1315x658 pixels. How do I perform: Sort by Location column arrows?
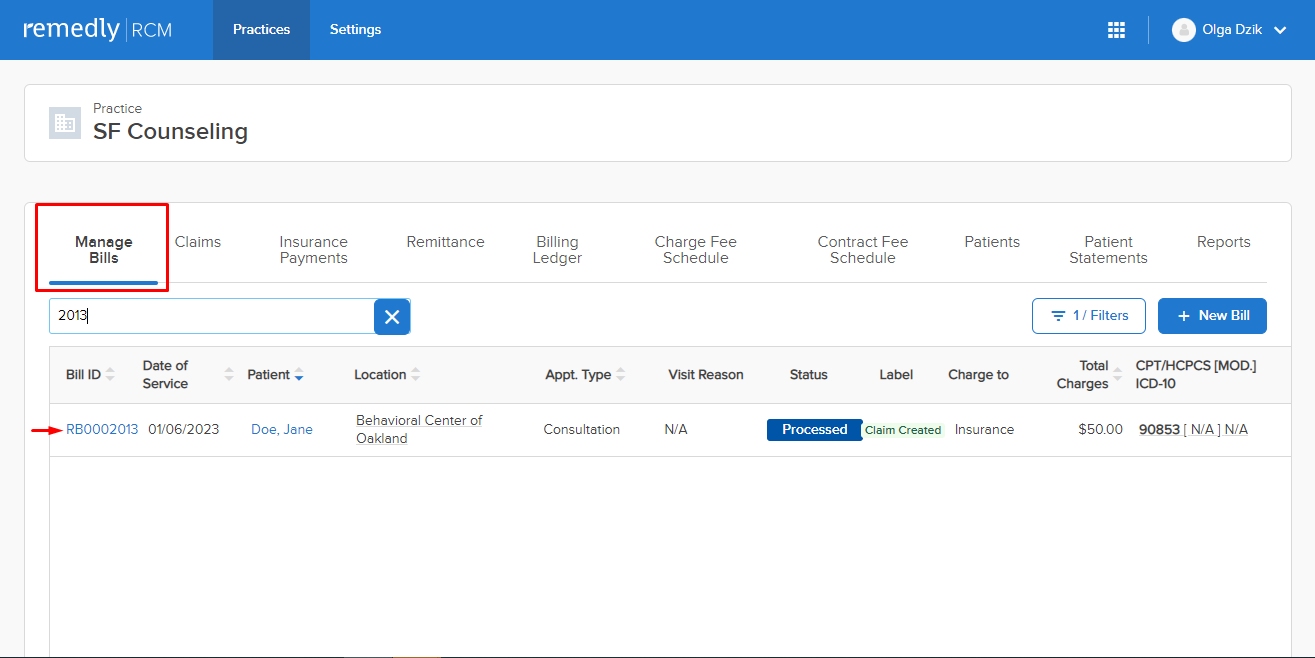(x=416, y=375)
